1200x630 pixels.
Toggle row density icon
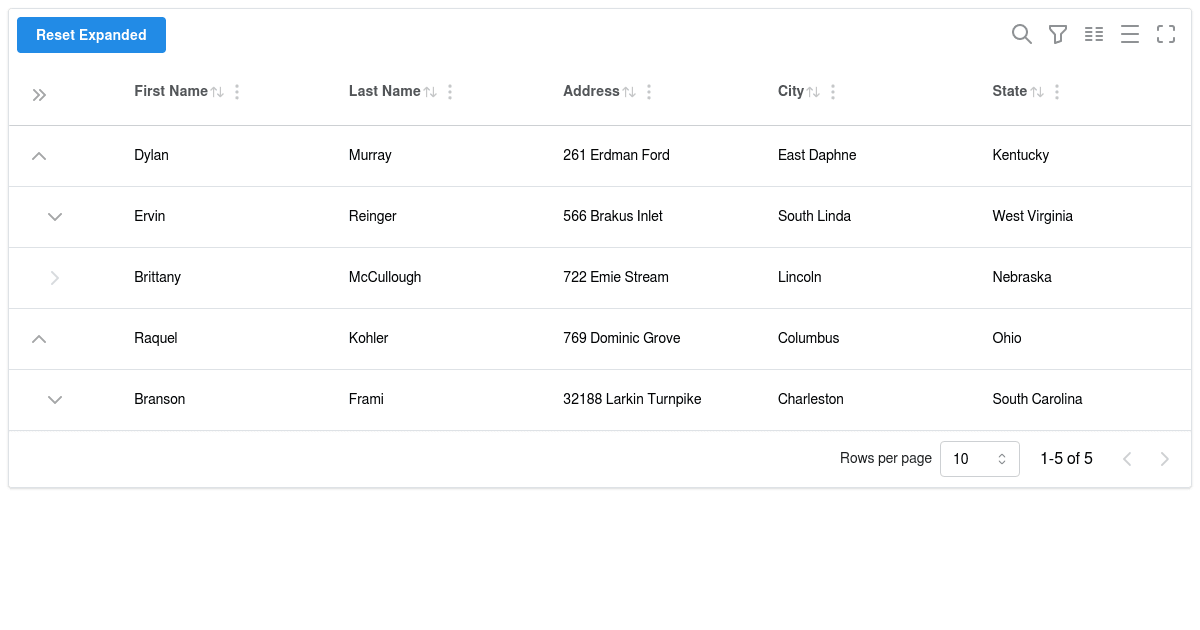coord(1130,35)
